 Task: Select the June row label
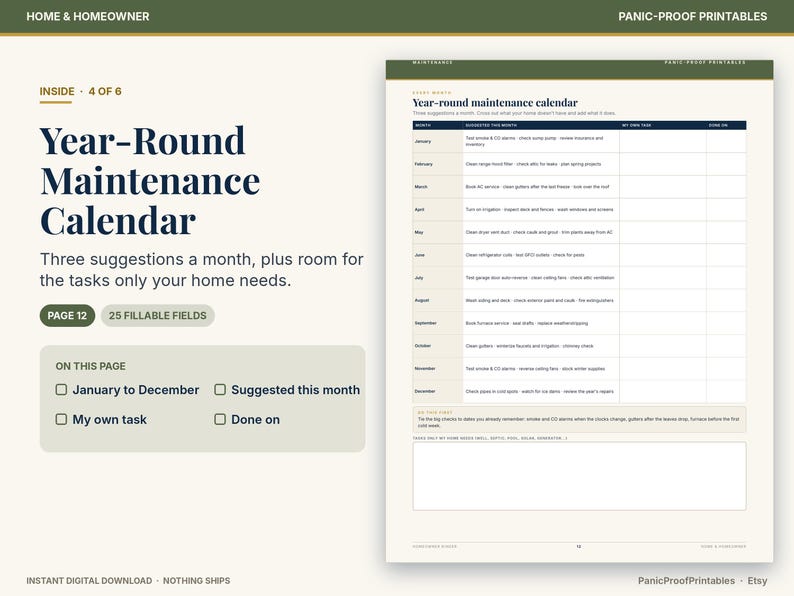pos(420,255)
